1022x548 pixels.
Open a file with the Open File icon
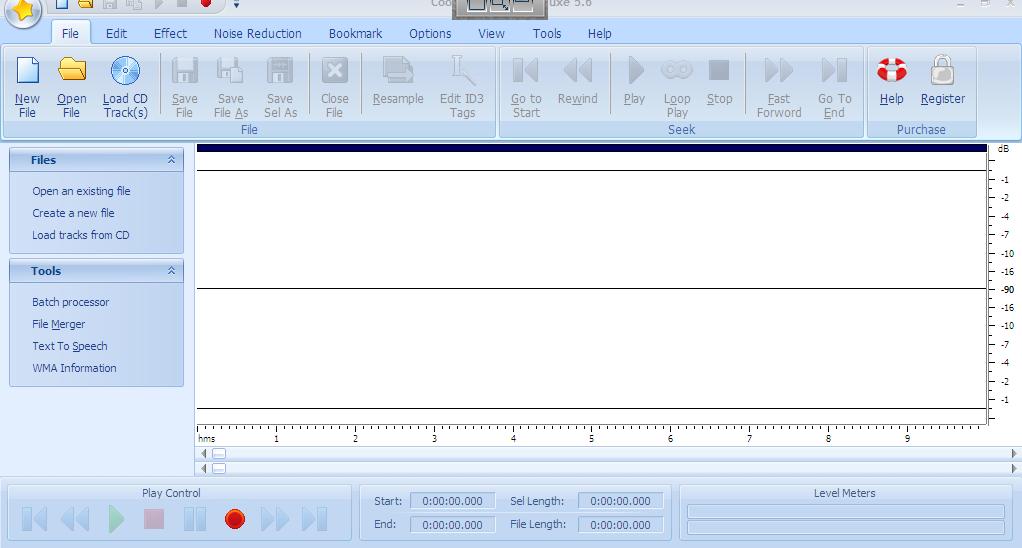point(71,72)
